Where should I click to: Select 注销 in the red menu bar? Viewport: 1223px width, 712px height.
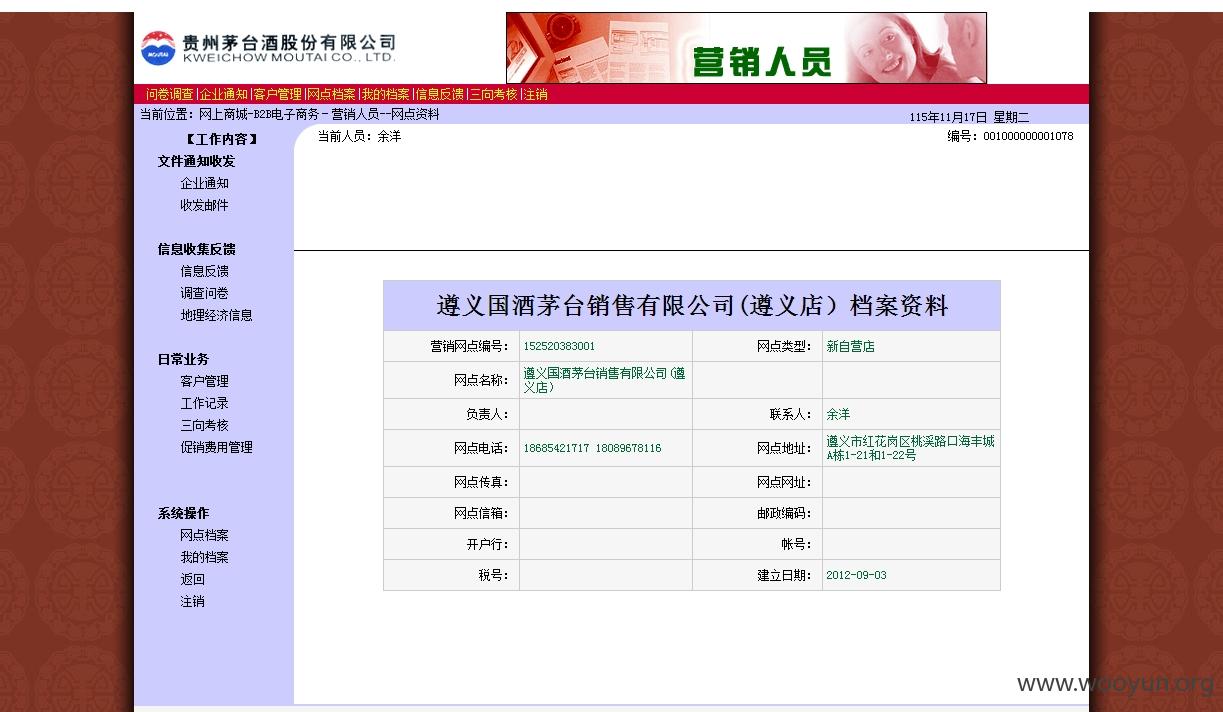536,94
